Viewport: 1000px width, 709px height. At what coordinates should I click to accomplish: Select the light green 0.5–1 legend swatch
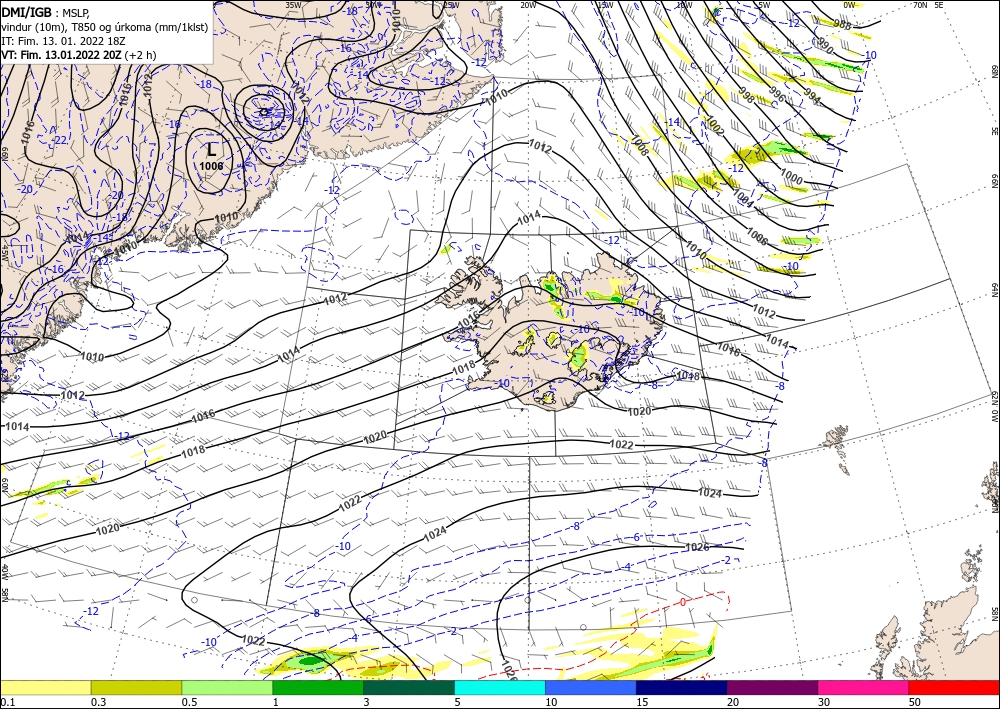[x=227, y=687]
